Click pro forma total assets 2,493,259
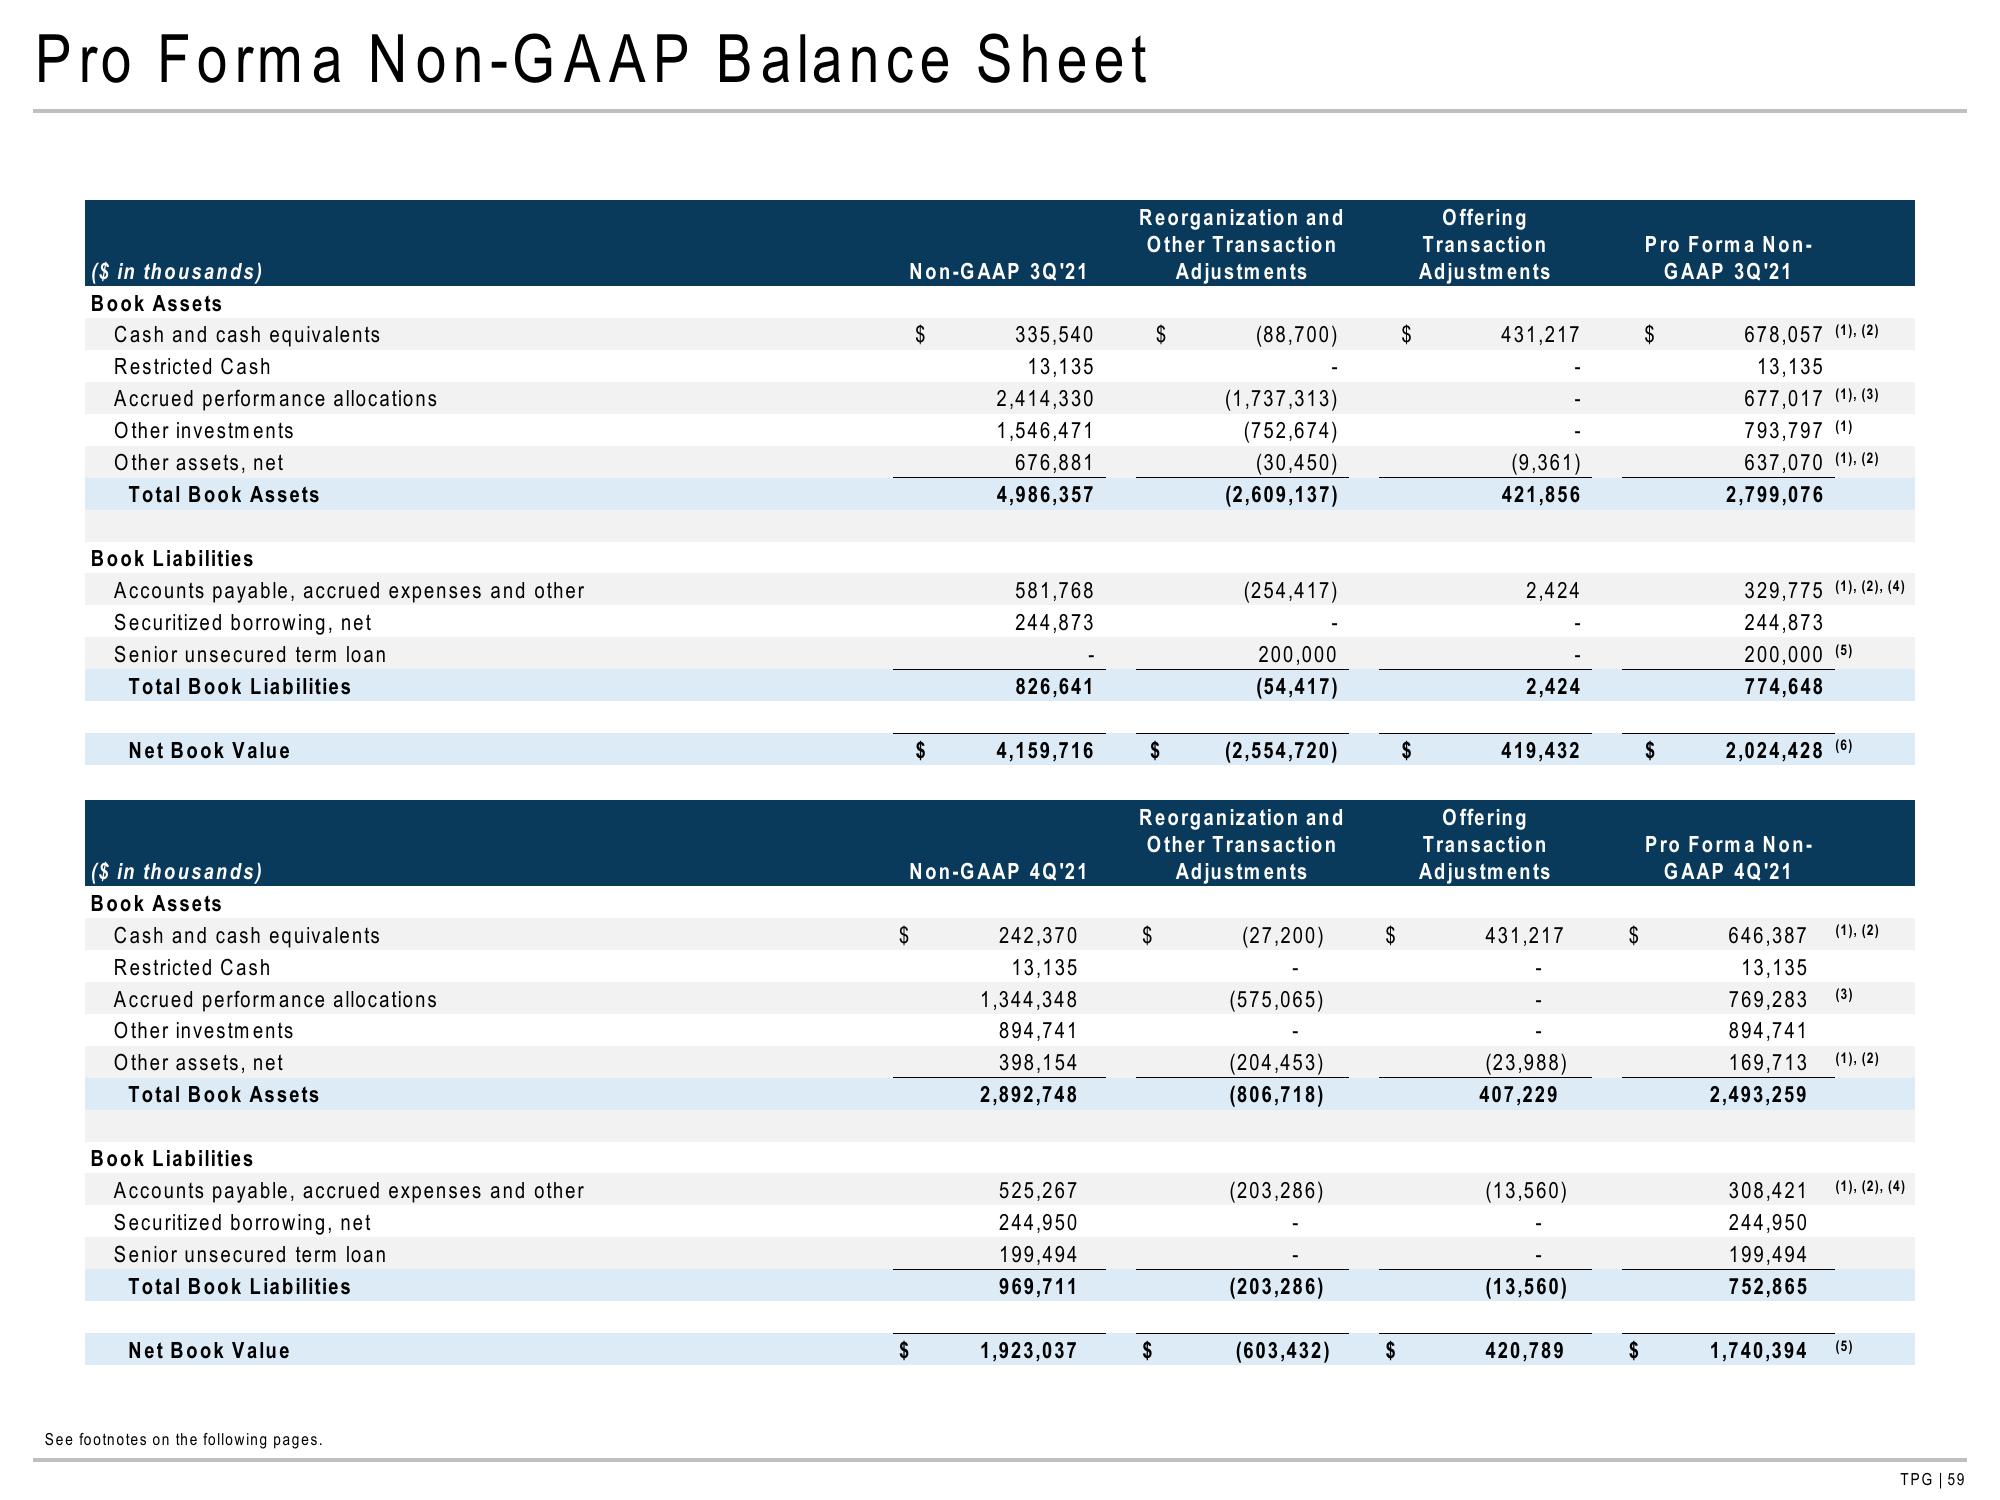This screenshot has height=1500, width=2000. pyautogui.click(x=1759, y=1095)
